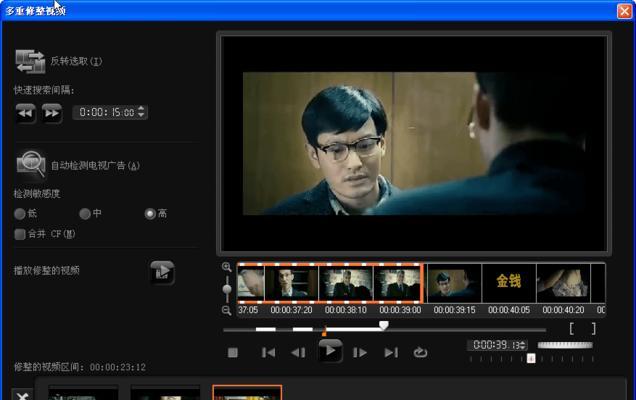636x400 pixels.
Task: Click the Invert Selection (反转选取) icon
Action: 30,61
